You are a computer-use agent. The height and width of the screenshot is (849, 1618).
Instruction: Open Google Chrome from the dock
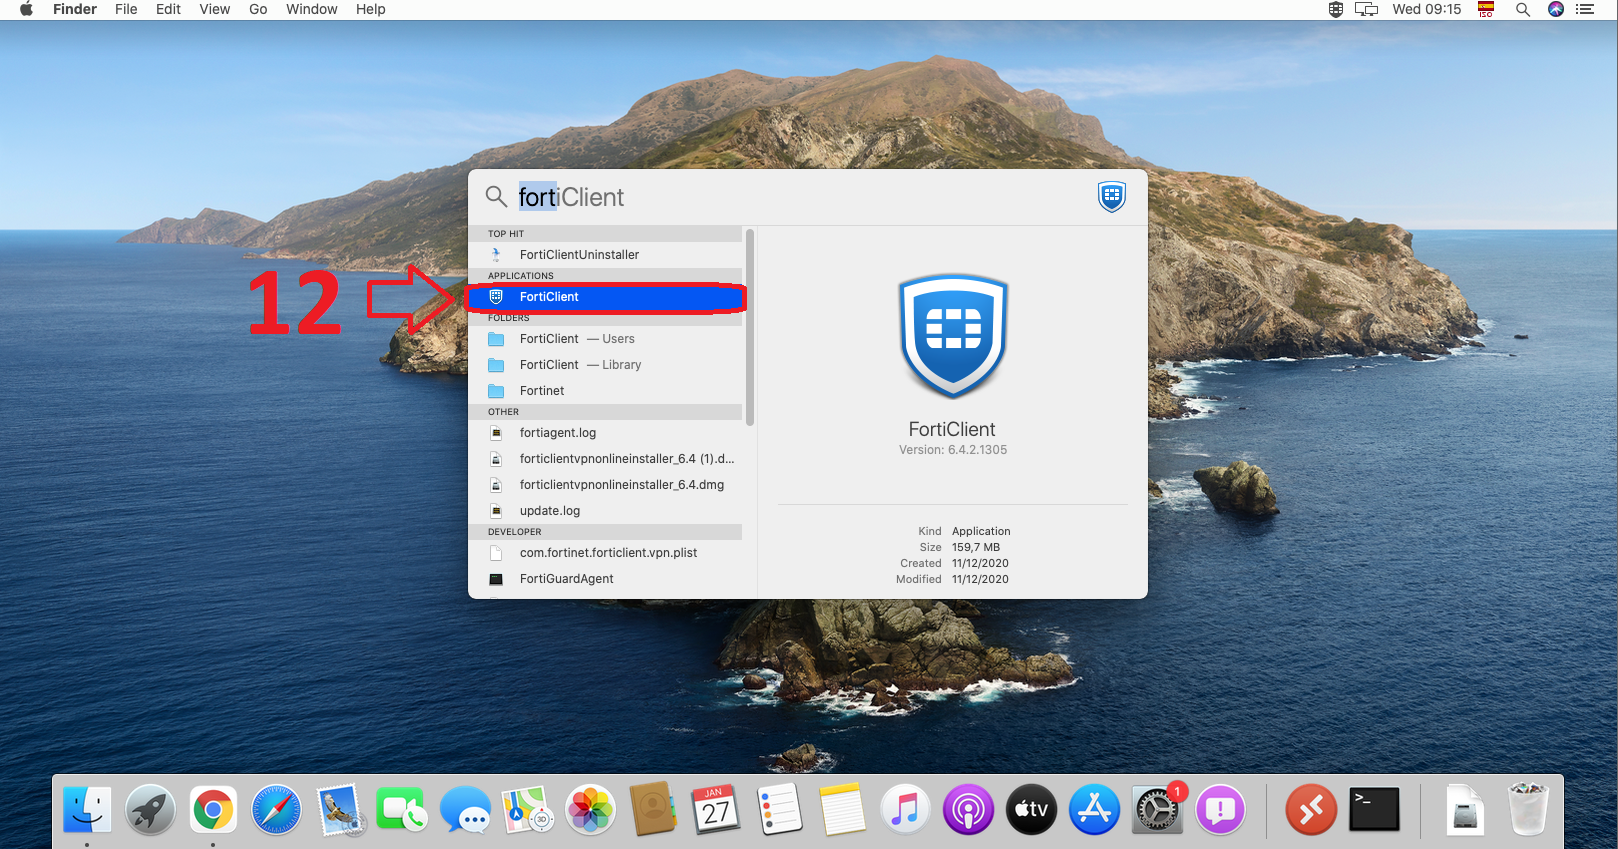(x=213, y=810)
